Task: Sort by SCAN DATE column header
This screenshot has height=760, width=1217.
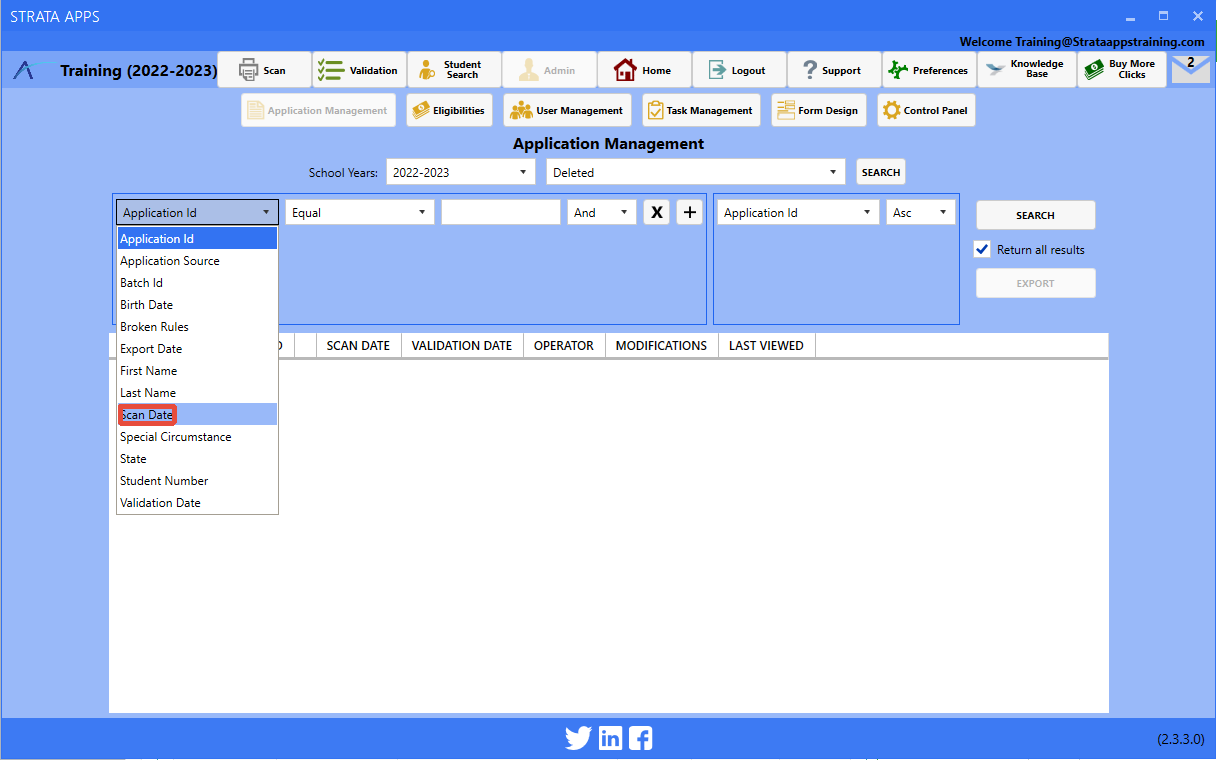Action: (358, 345)
